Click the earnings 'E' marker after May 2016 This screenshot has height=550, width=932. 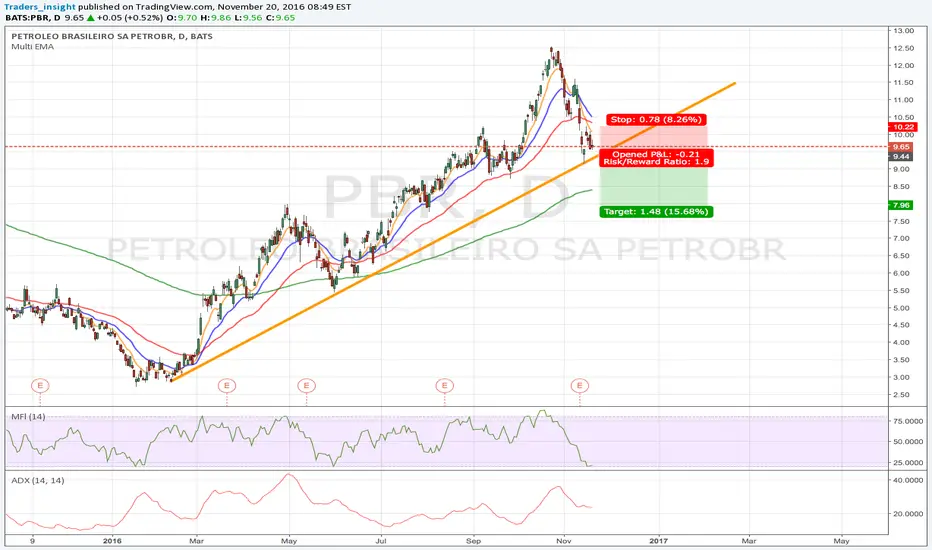click(306, 385)
